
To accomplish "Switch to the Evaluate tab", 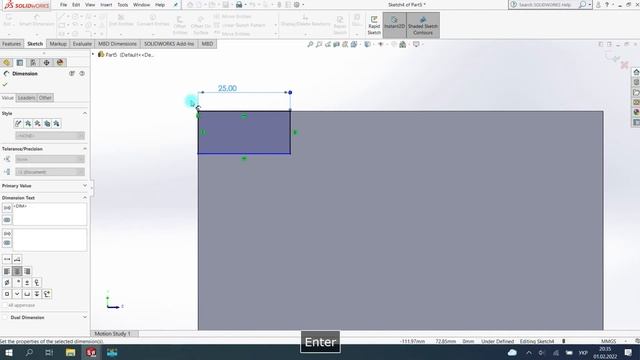I will (x=82, y=44).
